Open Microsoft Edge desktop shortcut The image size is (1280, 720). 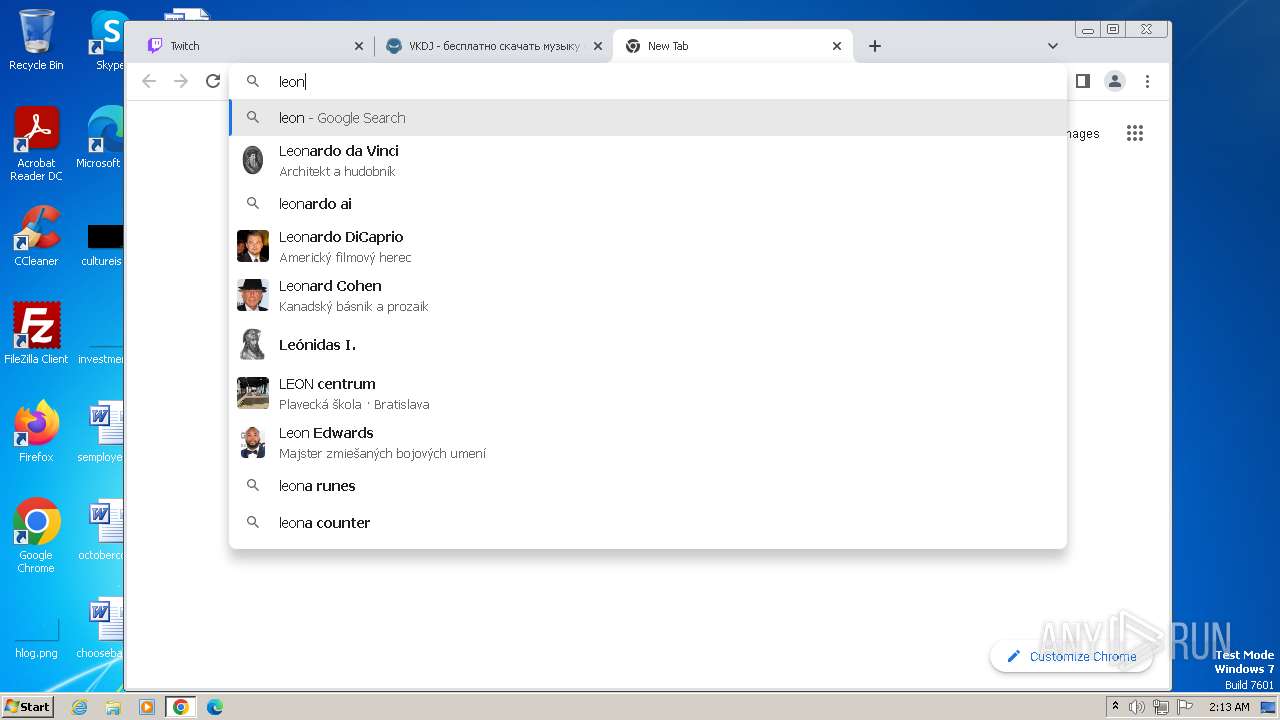(101, 138)
